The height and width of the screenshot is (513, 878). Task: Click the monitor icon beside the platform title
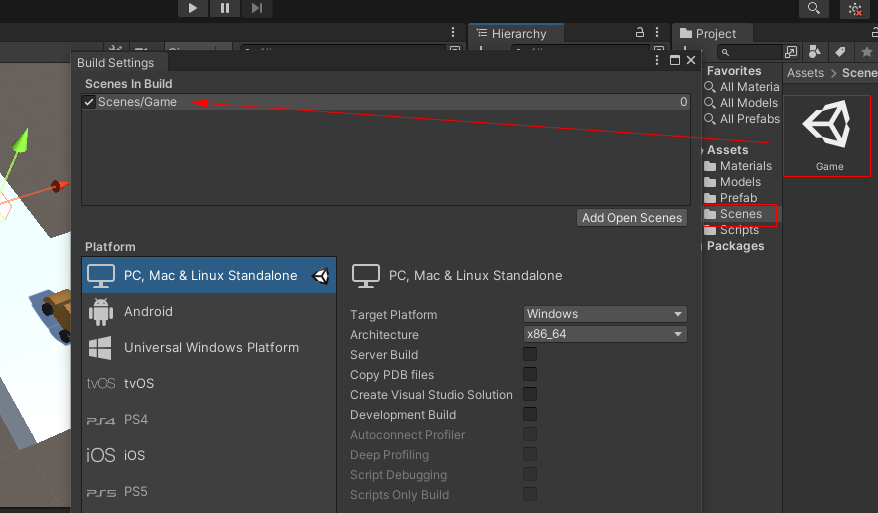[x=366, y=276]
